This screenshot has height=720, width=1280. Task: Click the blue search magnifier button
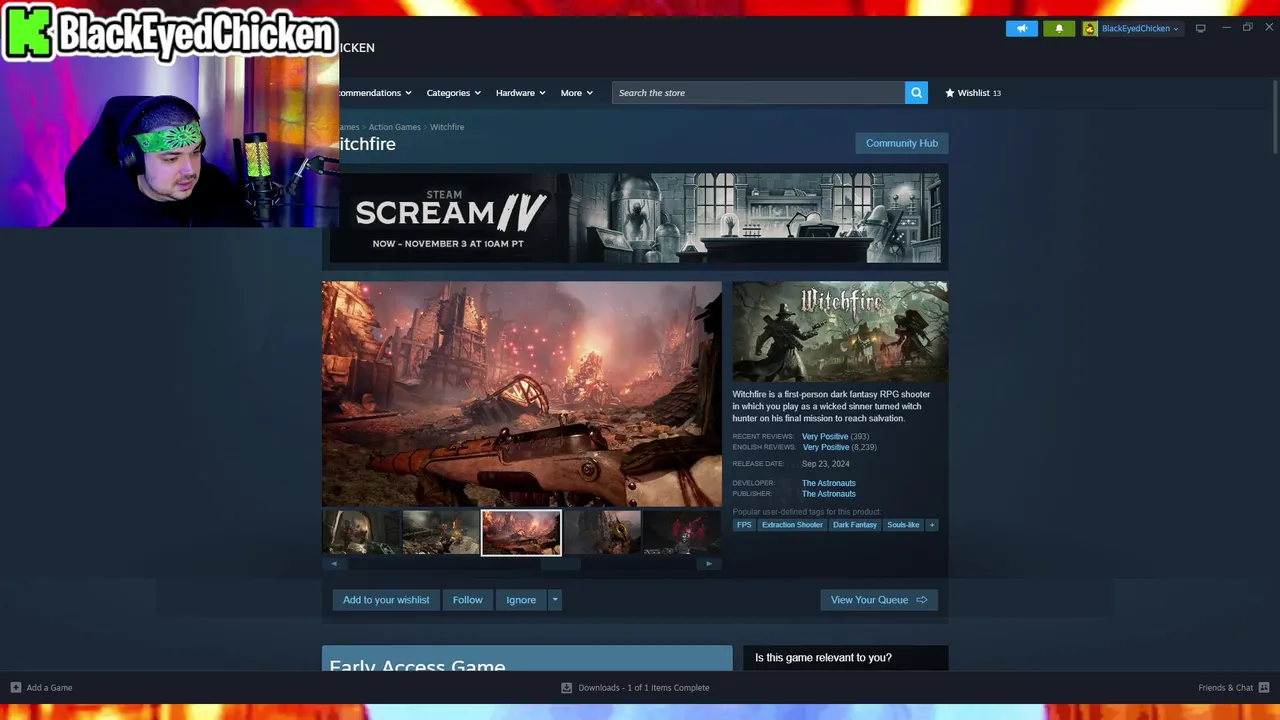(916, 93)
